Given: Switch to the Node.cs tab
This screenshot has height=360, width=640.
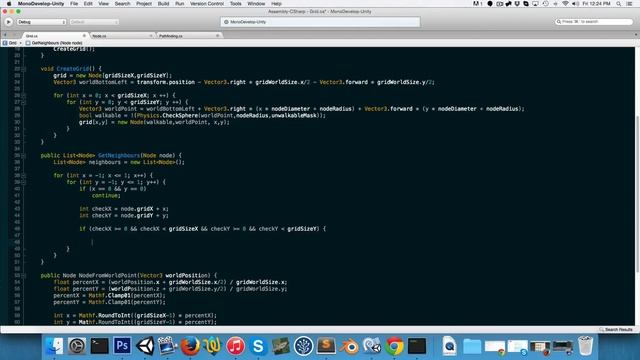Looking at the screenshot, I should (122, 36).
